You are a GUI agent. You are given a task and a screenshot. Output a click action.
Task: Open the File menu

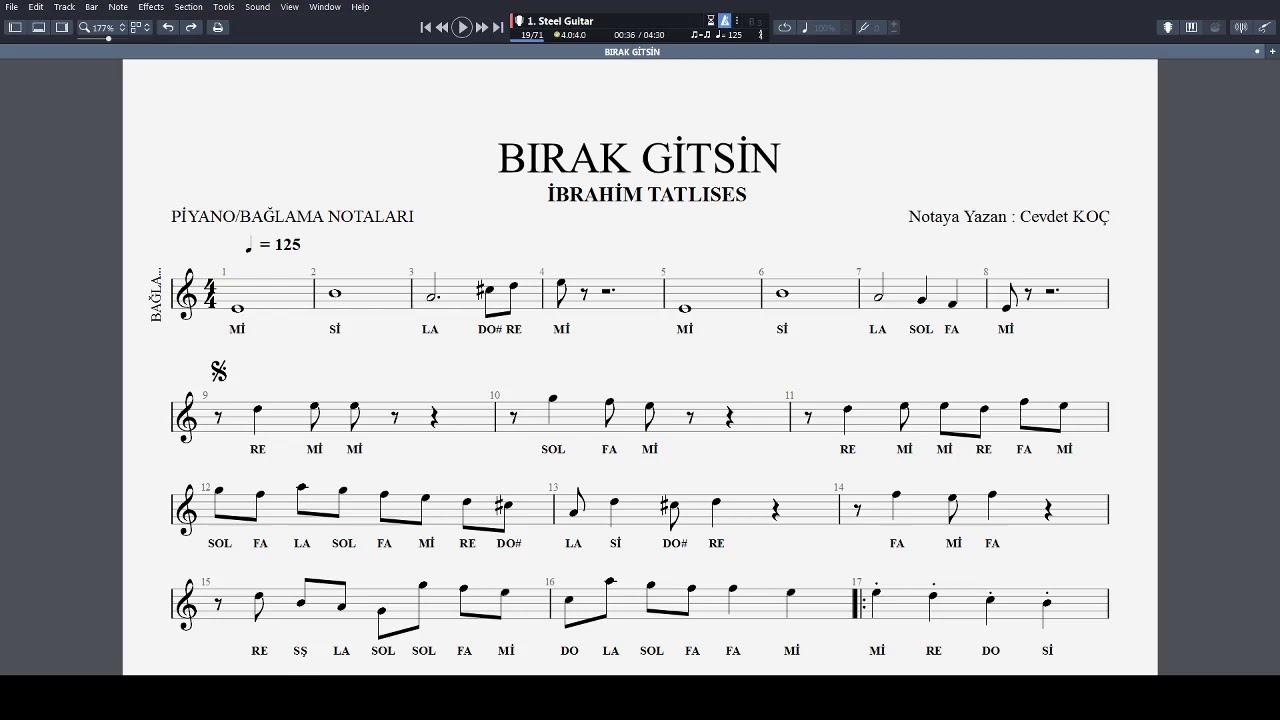tap(12, 7)
